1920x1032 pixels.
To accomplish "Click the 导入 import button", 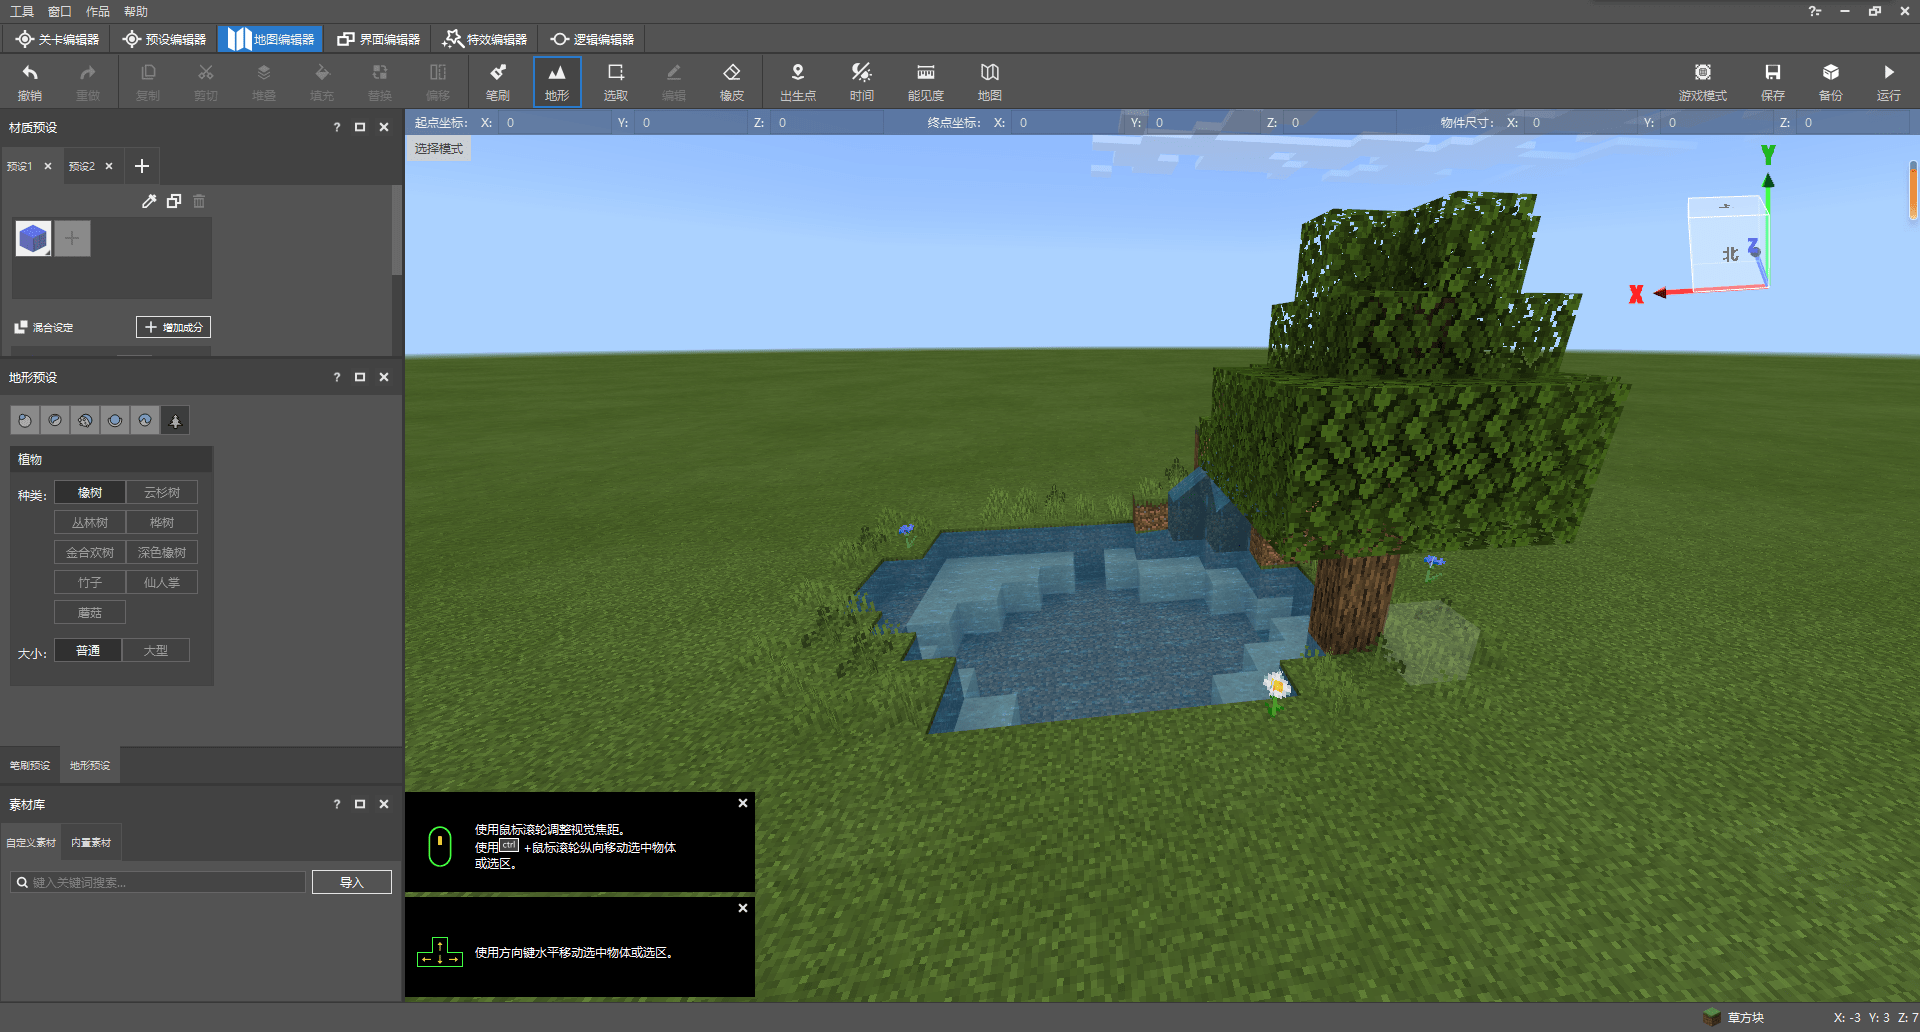I will coord(352,882).
